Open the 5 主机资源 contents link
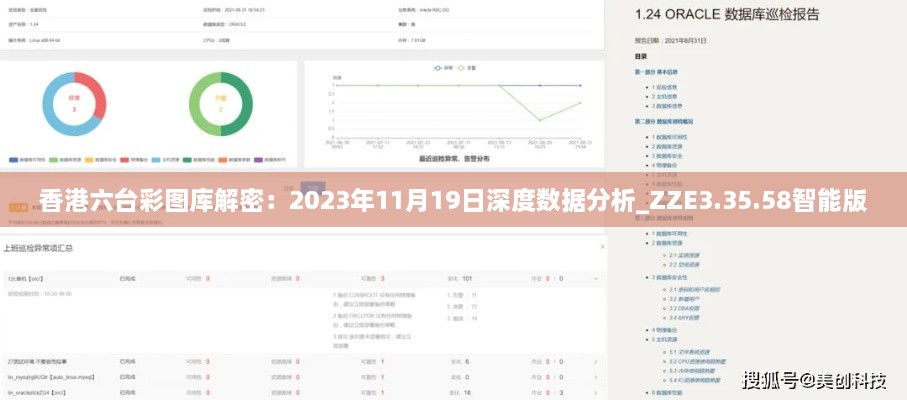 (665, 339)
